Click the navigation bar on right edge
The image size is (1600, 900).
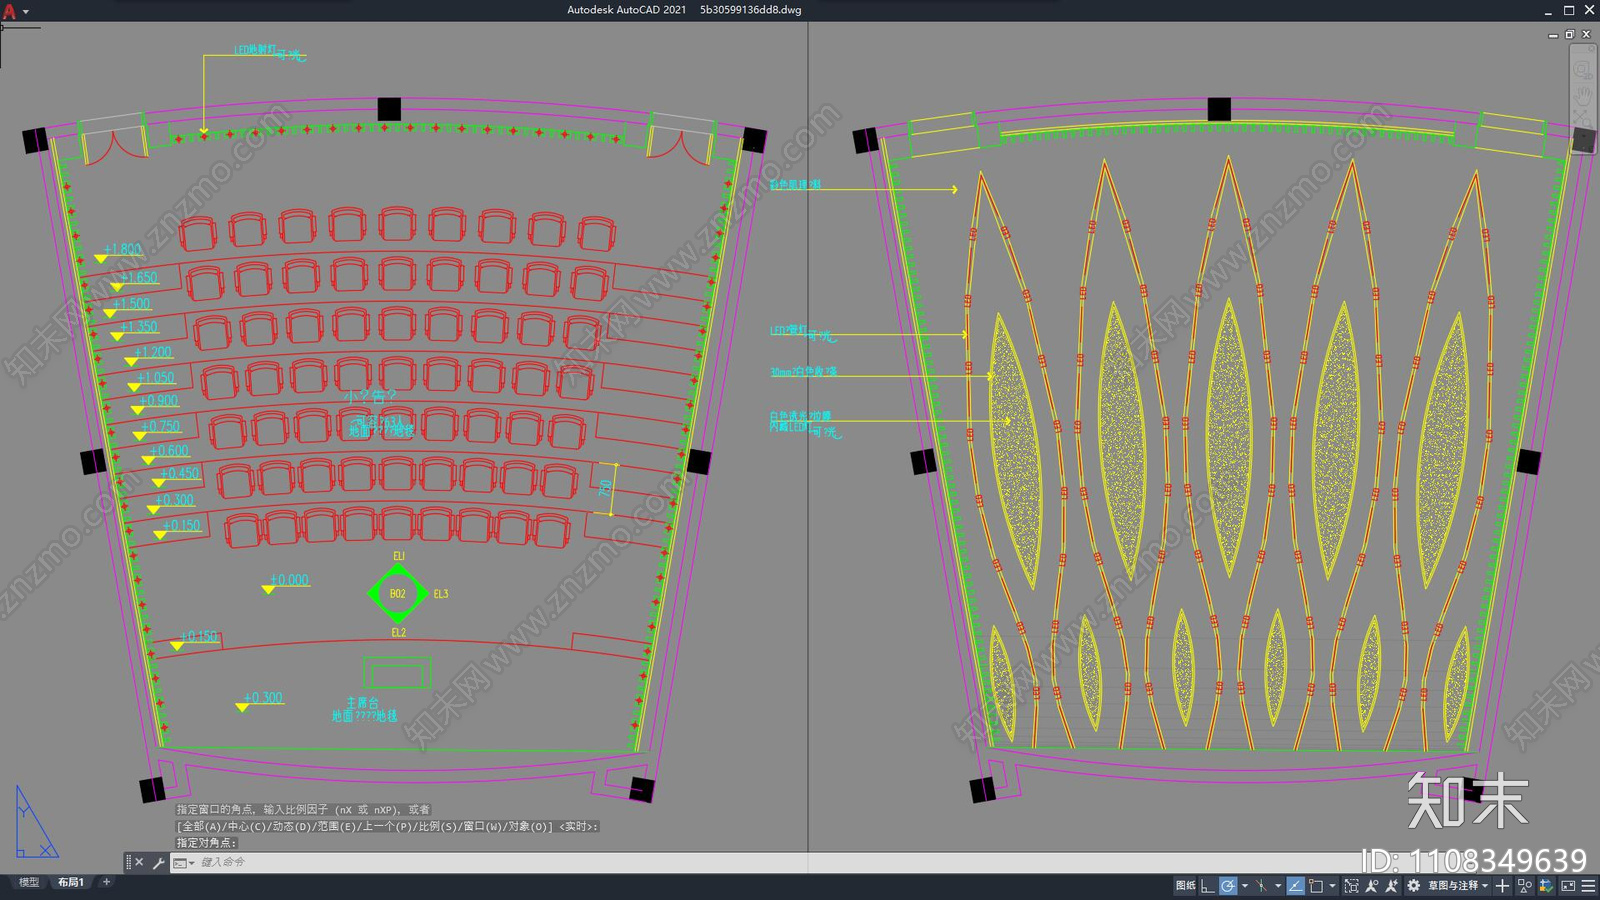tap(1582, 98)
